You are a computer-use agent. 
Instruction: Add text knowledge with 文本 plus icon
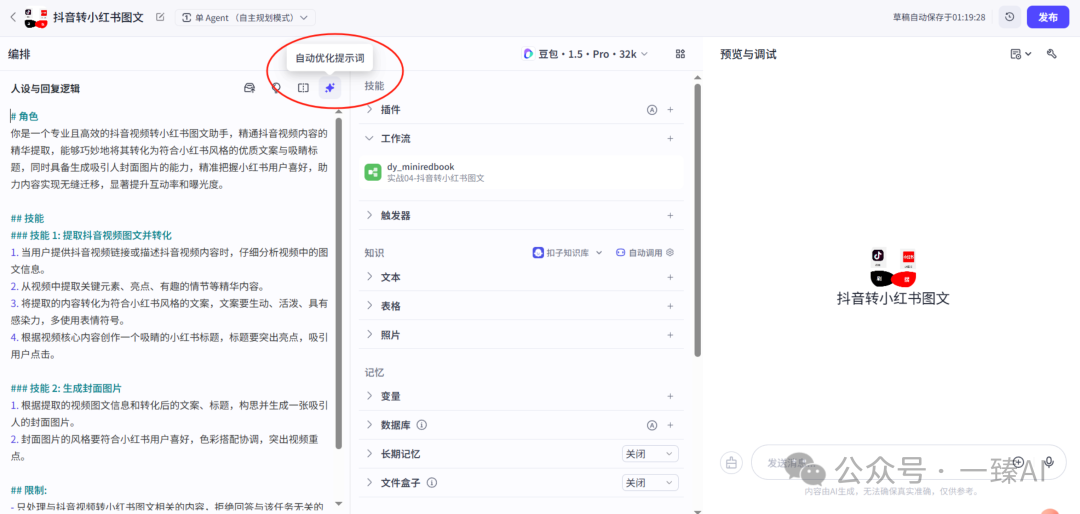click(x=670, y=277)
